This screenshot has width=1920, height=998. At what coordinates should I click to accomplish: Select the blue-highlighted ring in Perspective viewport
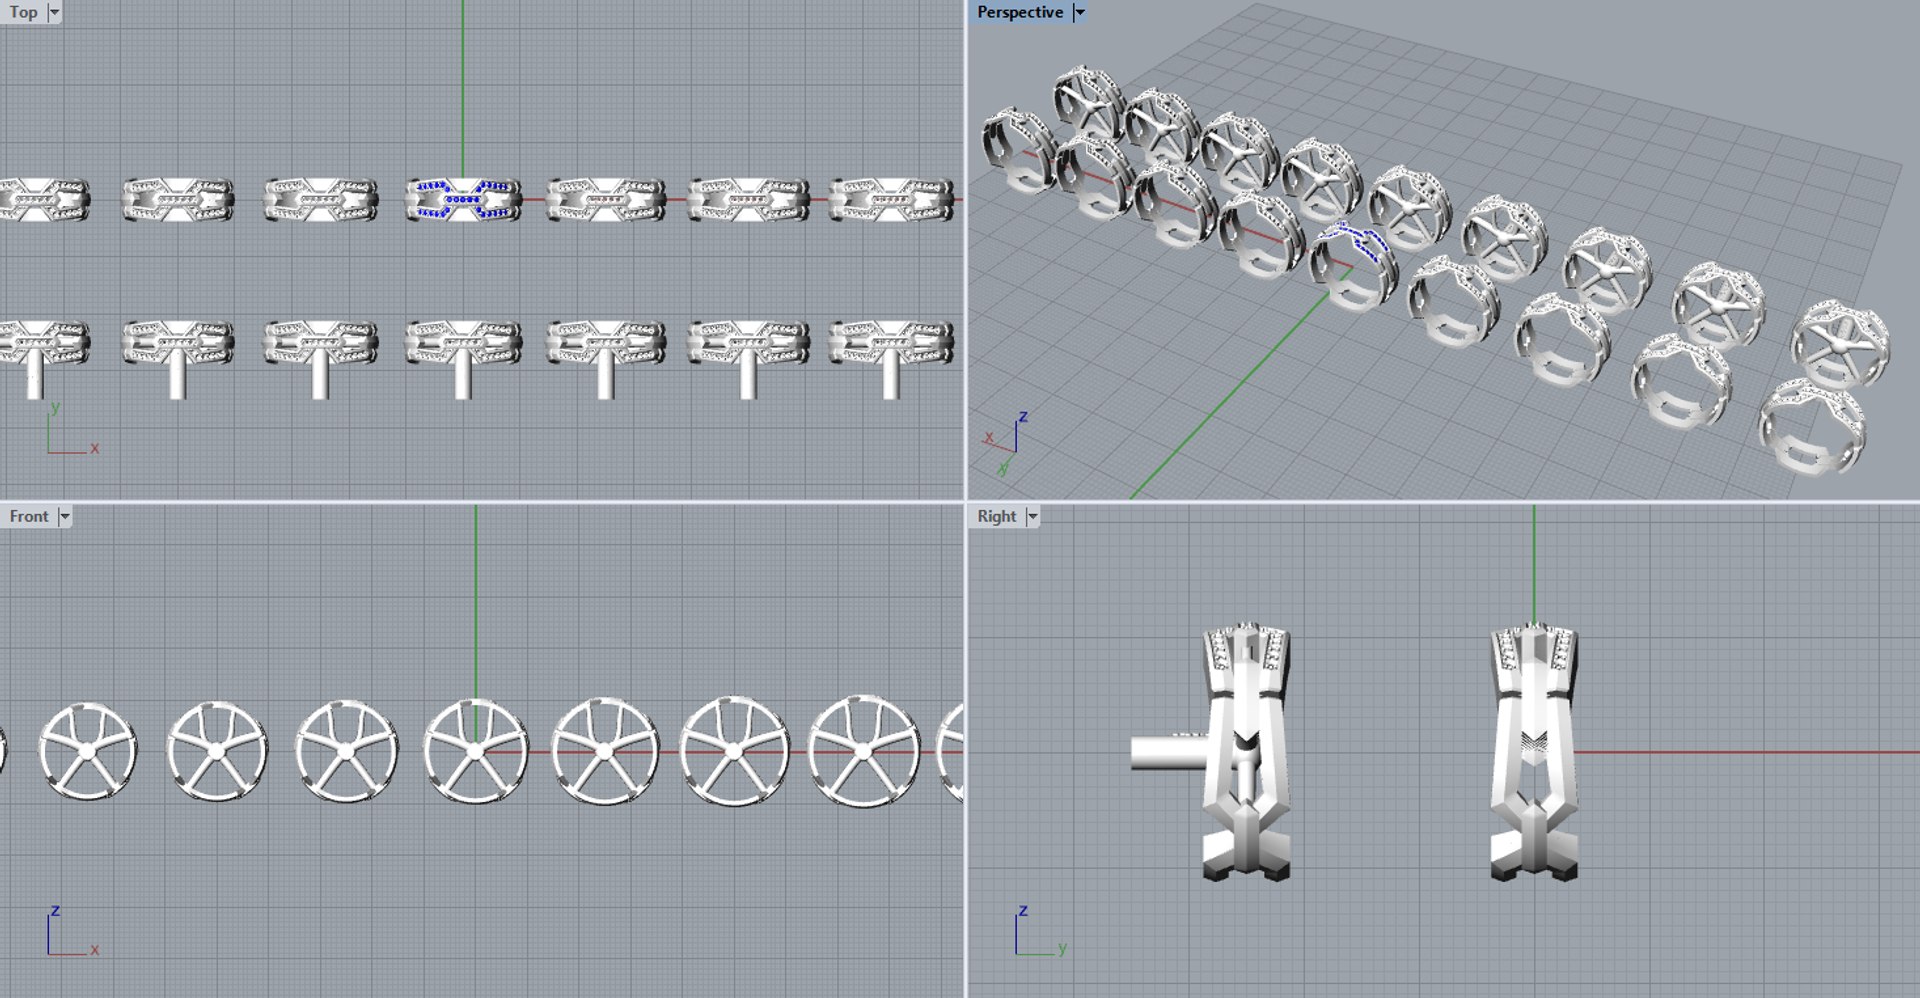pos(1353,265)
